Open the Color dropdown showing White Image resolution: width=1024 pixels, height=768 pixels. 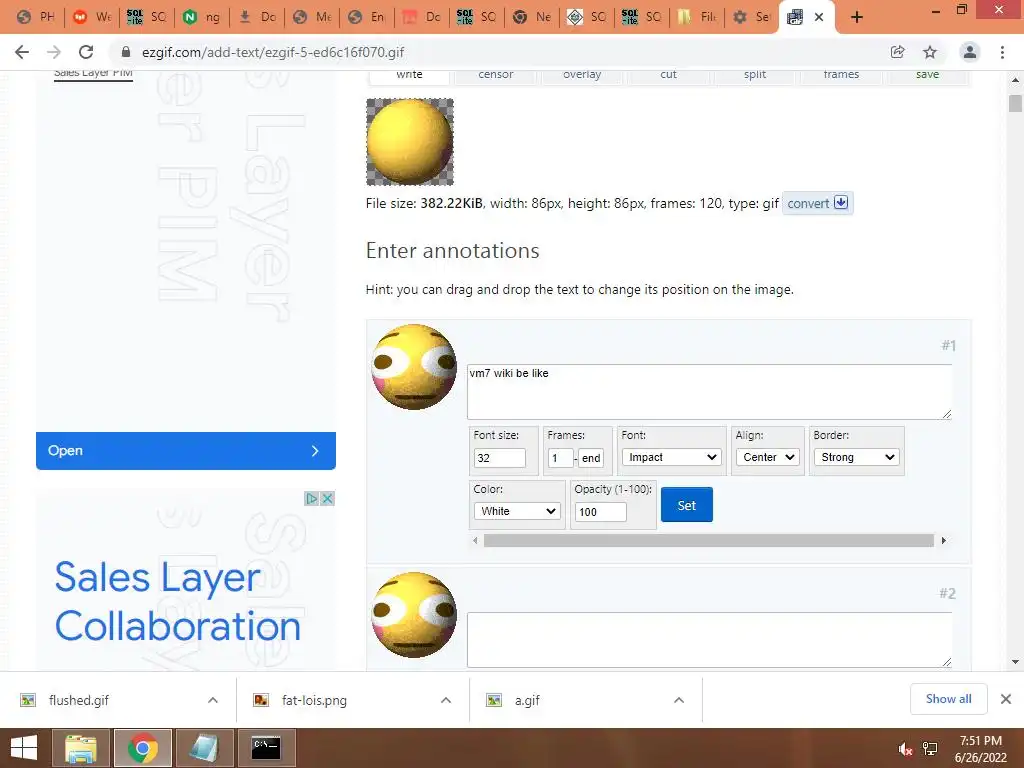(x=517, y=511)
